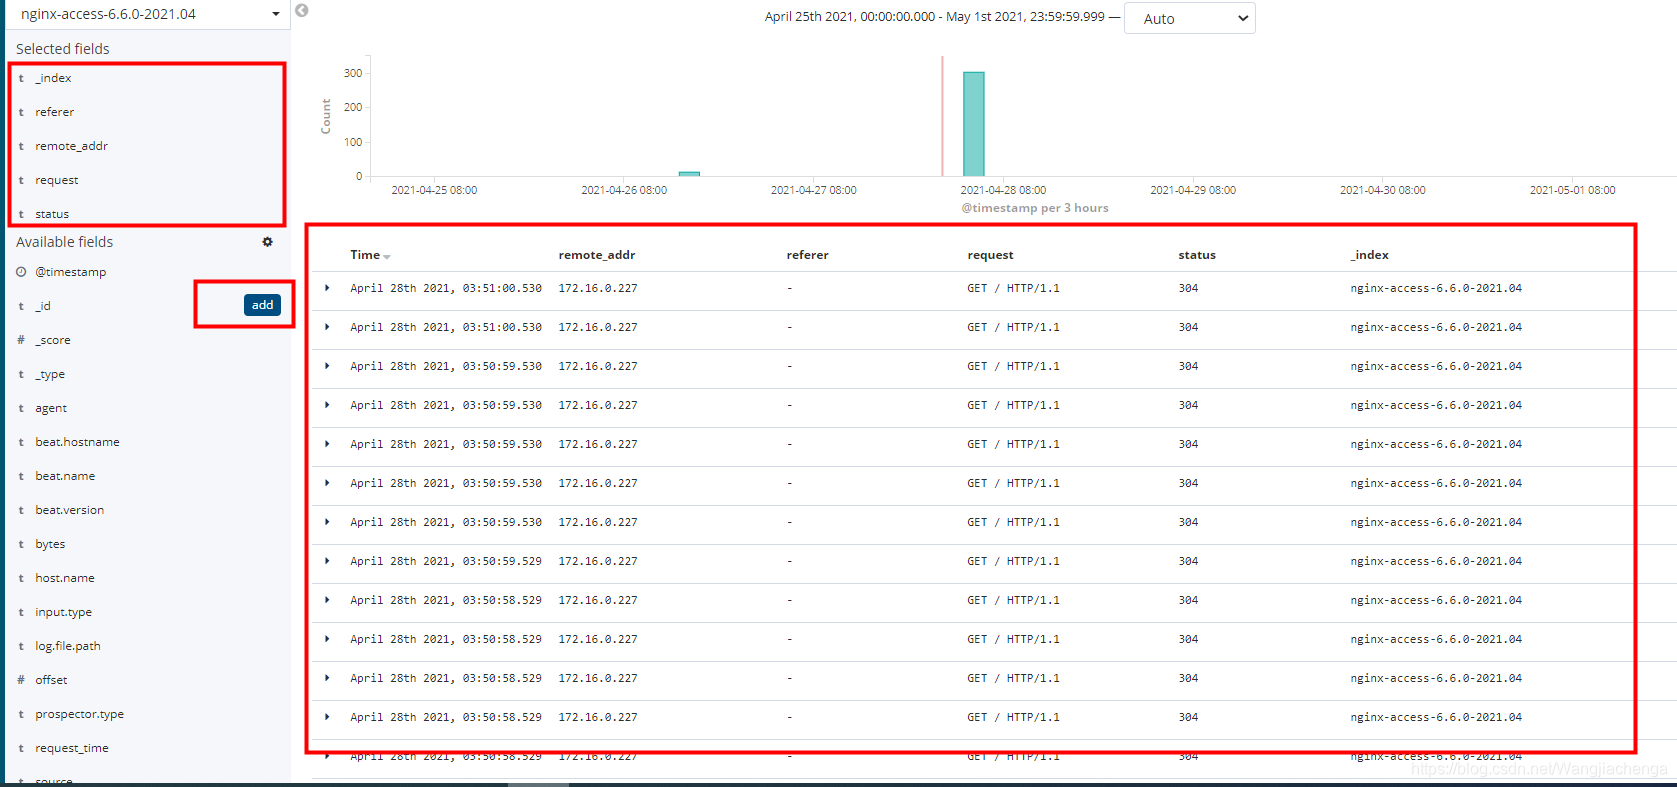Open the Available fields gear settings
Screen dimensions: 1677x787
pyautogui.click(x=267, y=242)
